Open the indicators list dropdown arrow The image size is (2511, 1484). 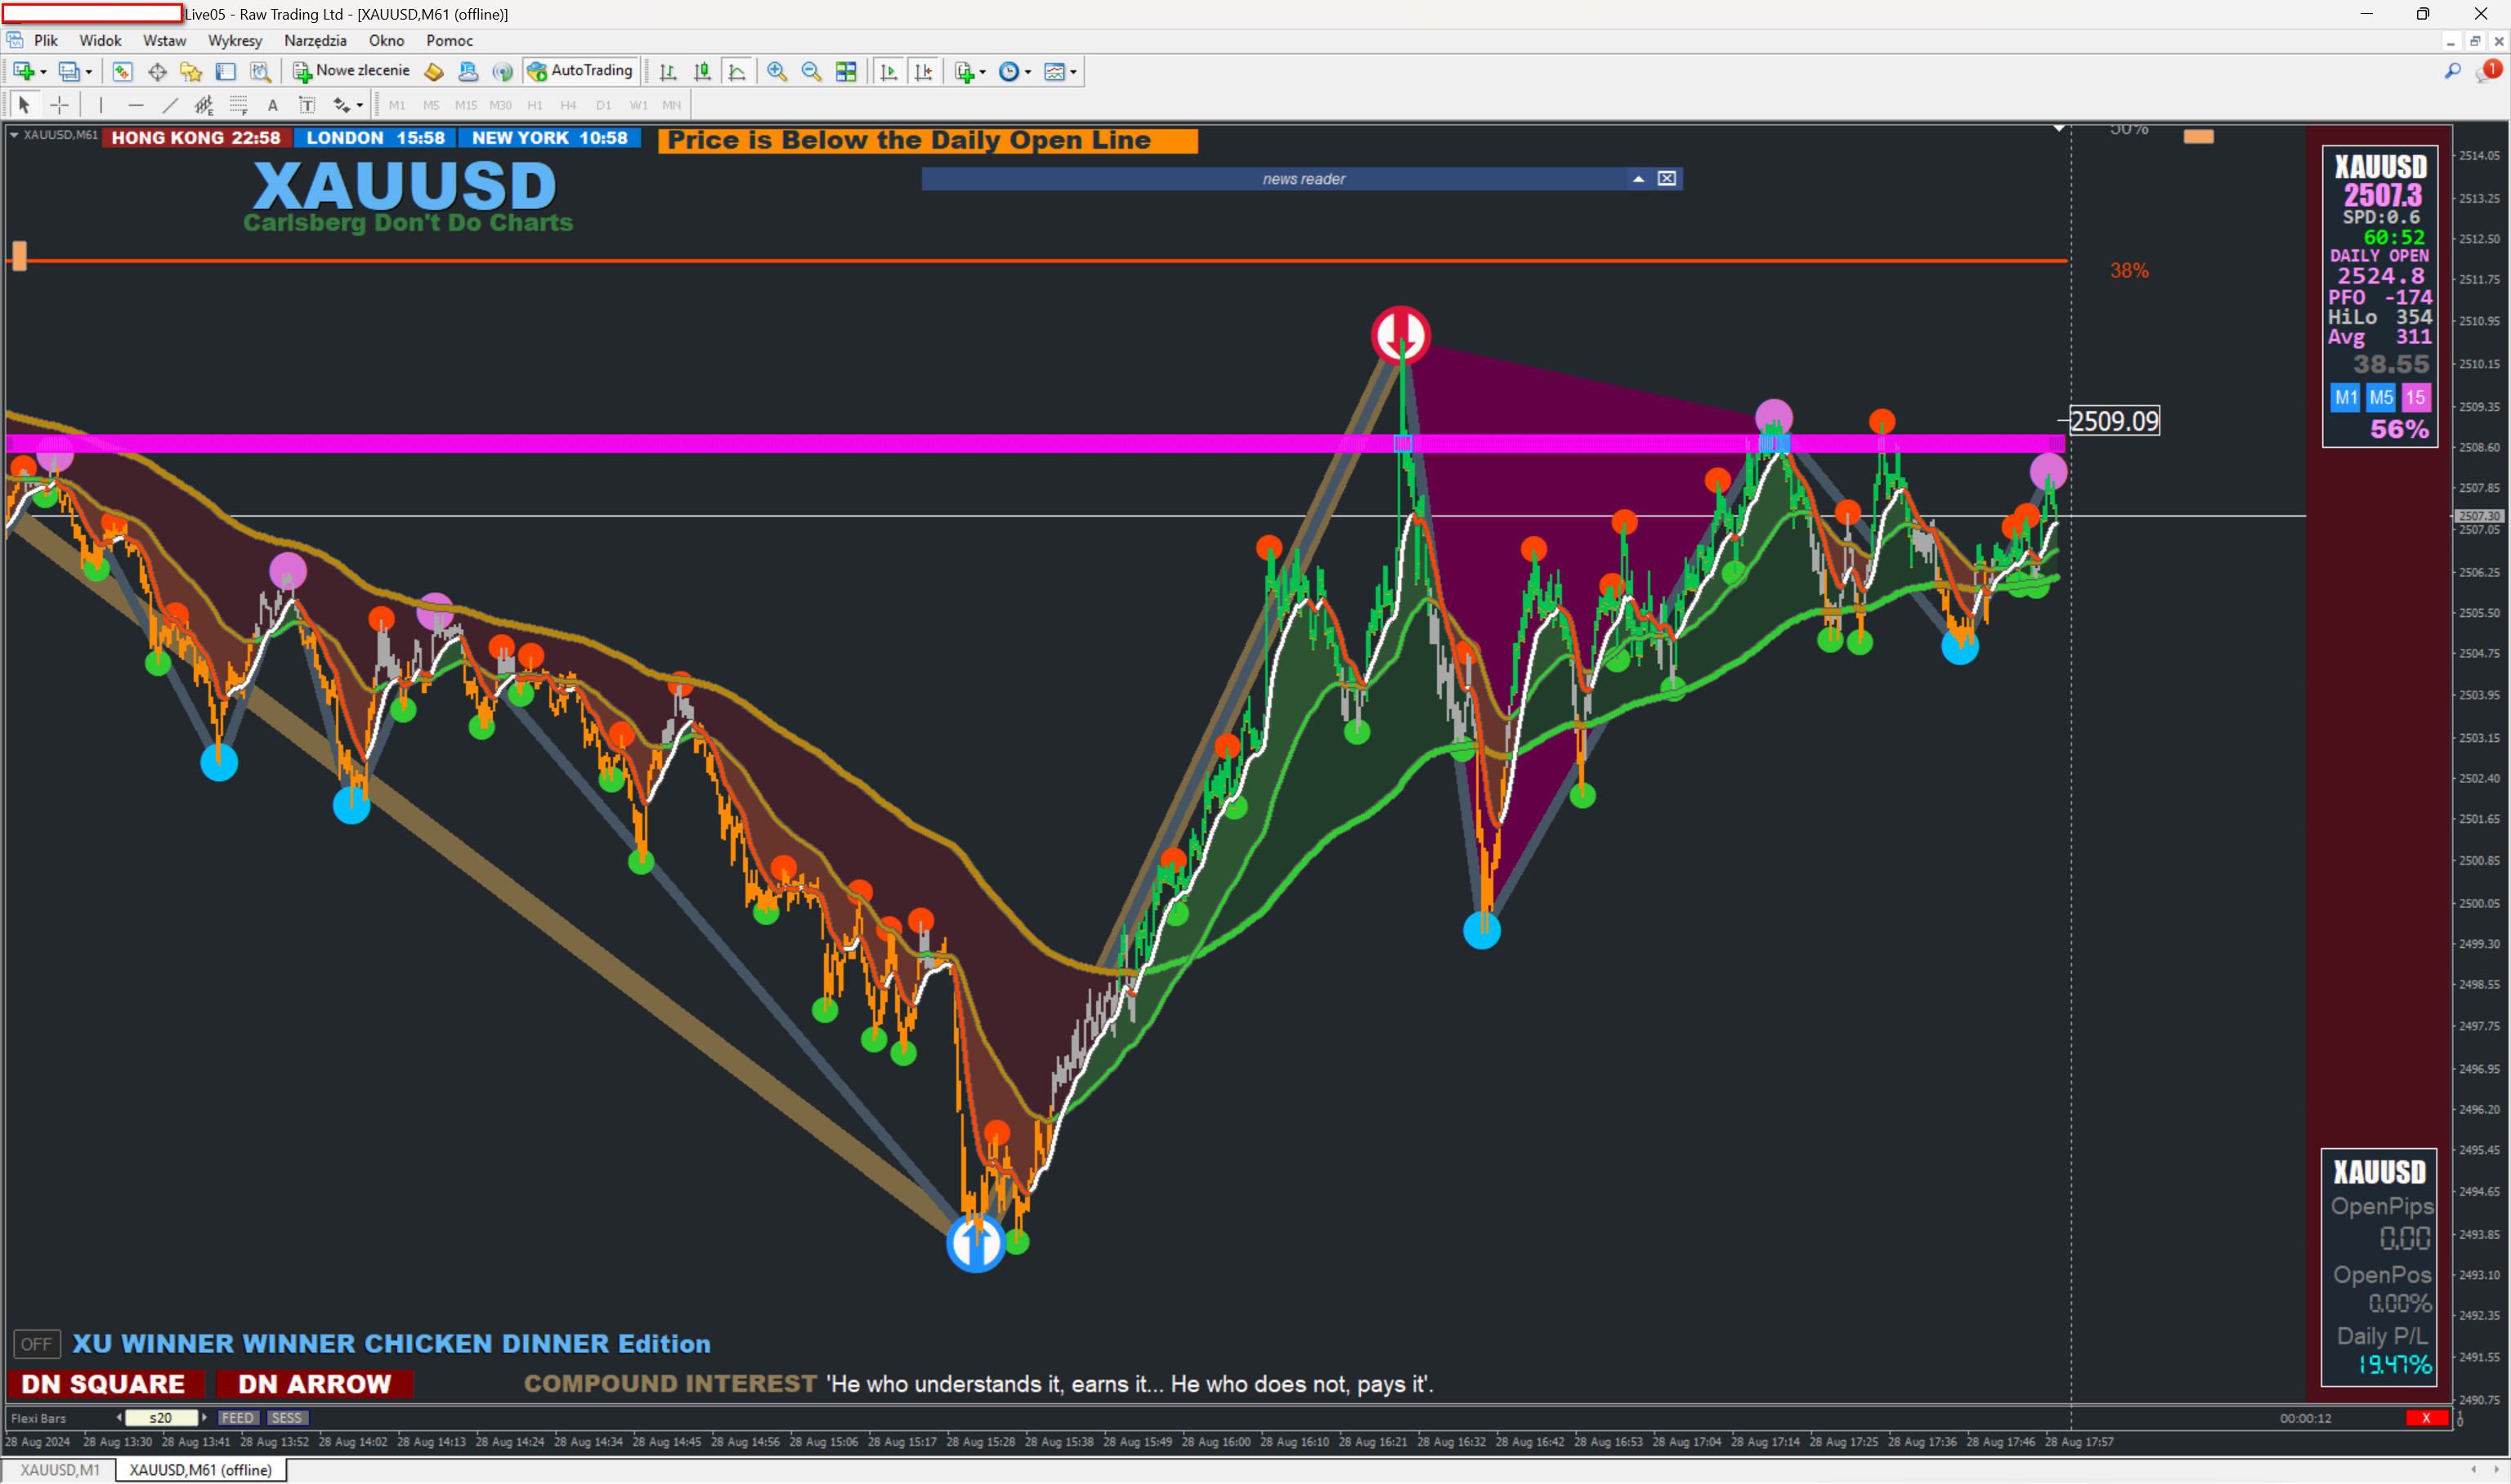982,72
